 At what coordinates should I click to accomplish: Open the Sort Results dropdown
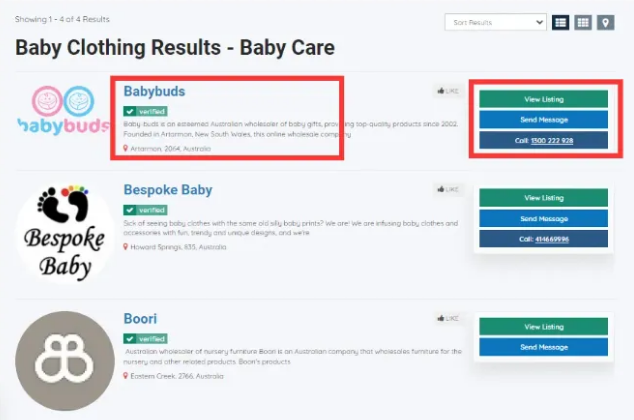click(x=496, y=22)
